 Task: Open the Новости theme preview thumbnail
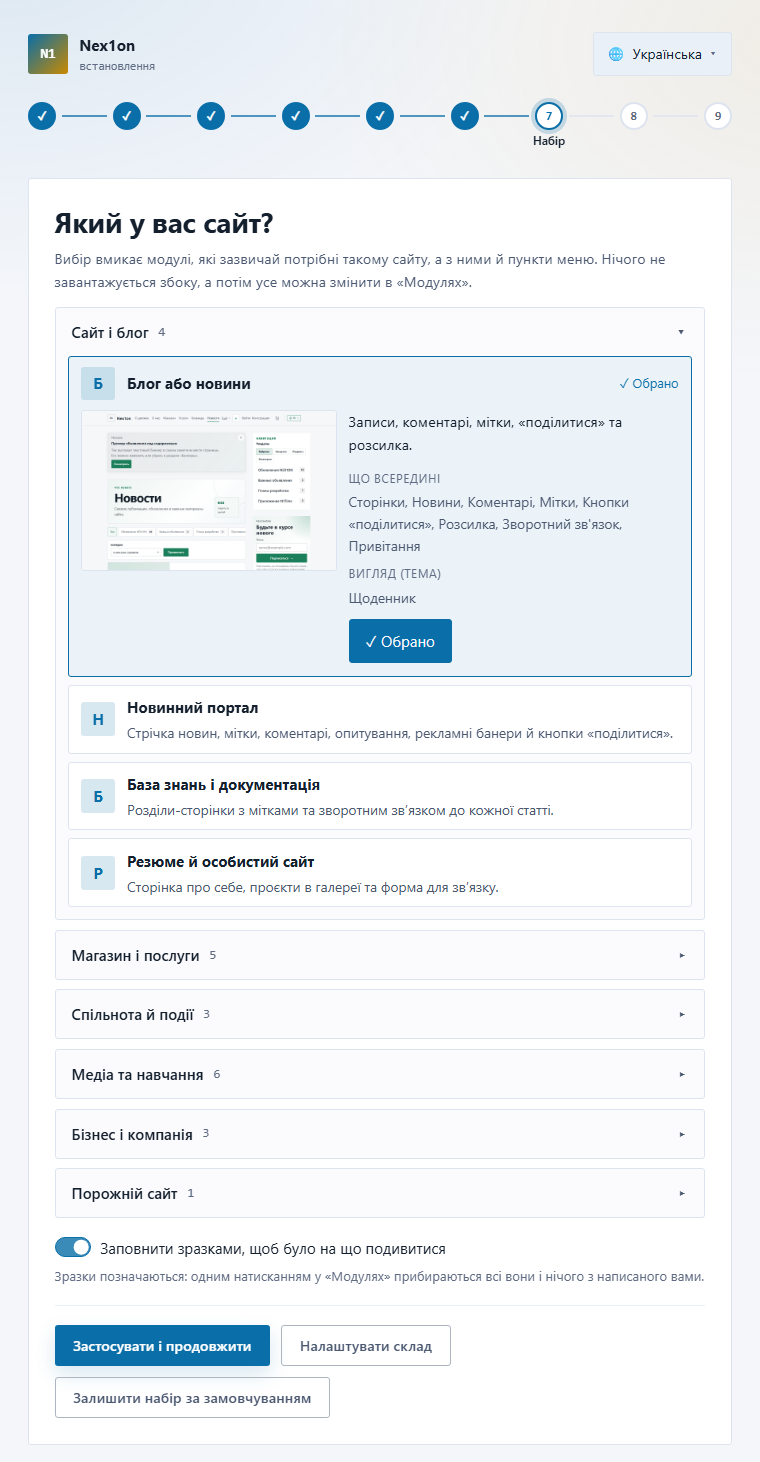[209, 490]
